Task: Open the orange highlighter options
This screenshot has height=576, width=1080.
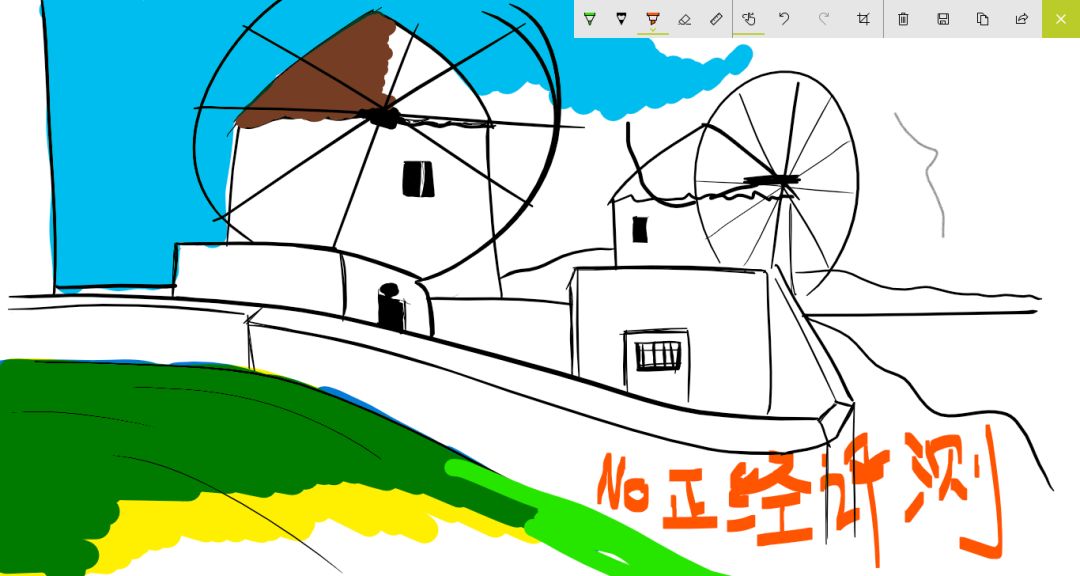Action: tap(653, 19)
